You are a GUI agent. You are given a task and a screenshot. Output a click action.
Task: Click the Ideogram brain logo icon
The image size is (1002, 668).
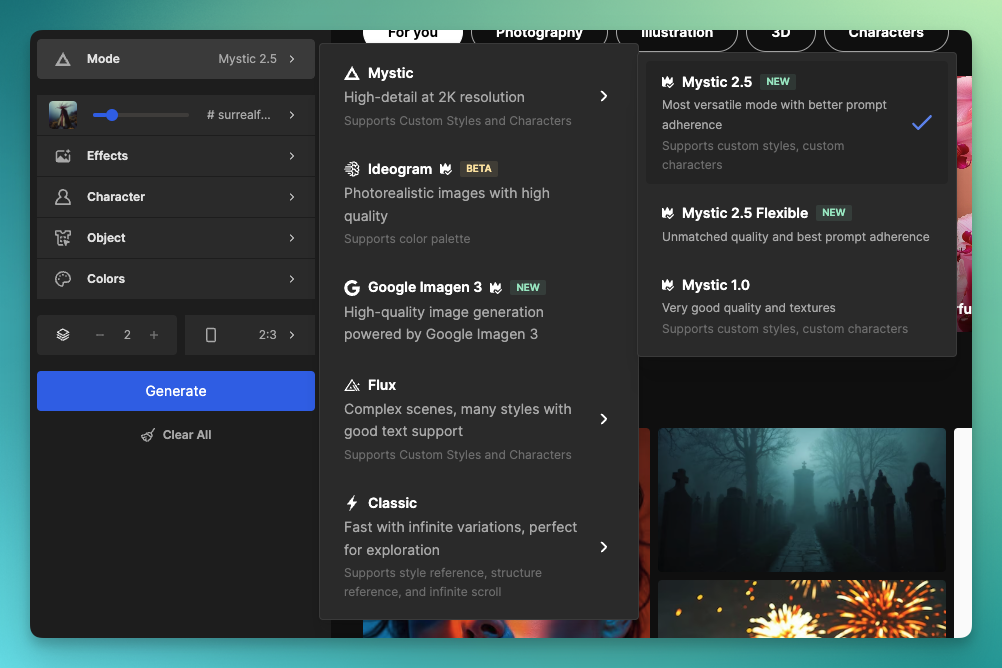(x=351, y=169)
